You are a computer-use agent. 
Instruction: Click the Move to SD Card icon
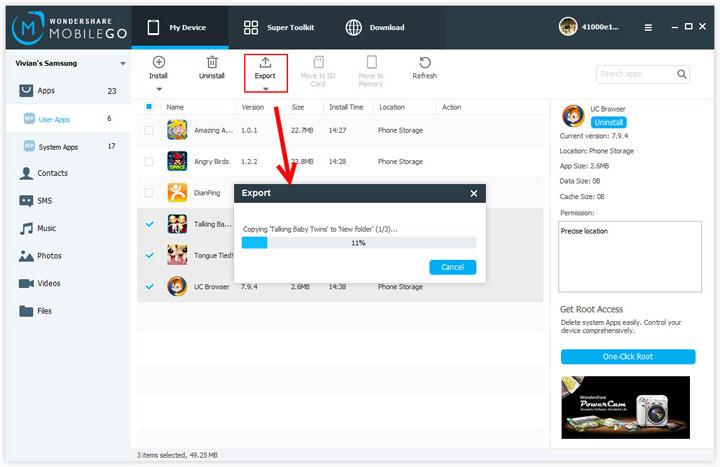click(x=318, y=62)
